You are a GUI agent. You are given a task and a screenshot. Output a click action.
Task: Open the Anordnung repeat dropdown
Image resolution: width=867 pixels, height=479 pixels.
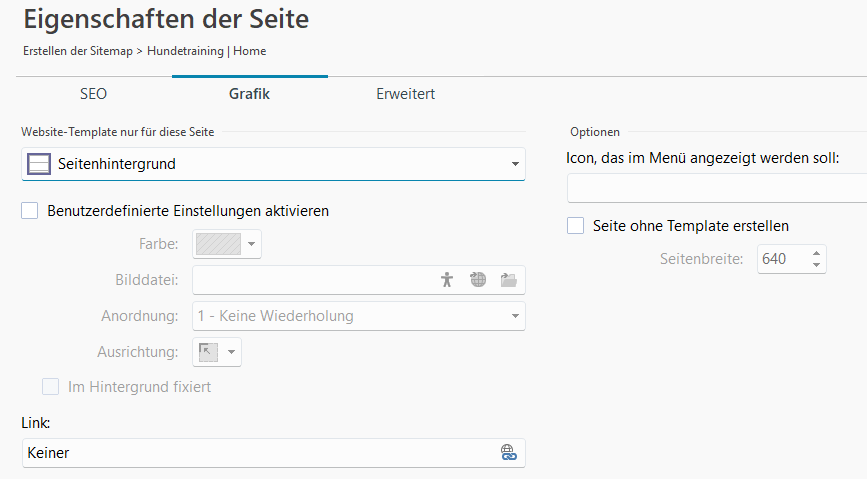tap(514, 317)
